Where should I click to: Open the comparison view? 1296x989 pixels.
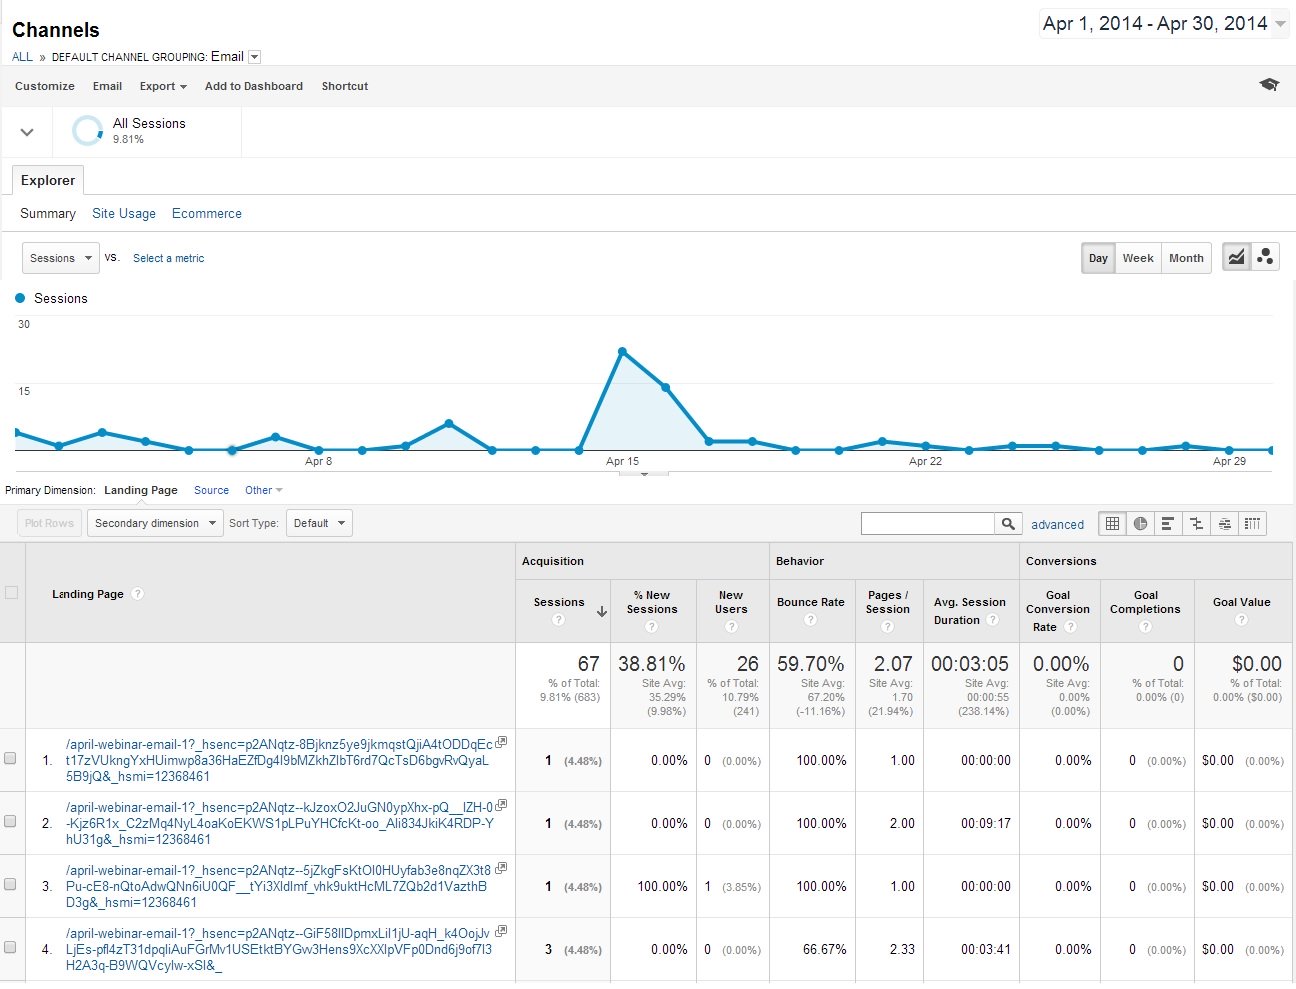[x=1196, y=523]
